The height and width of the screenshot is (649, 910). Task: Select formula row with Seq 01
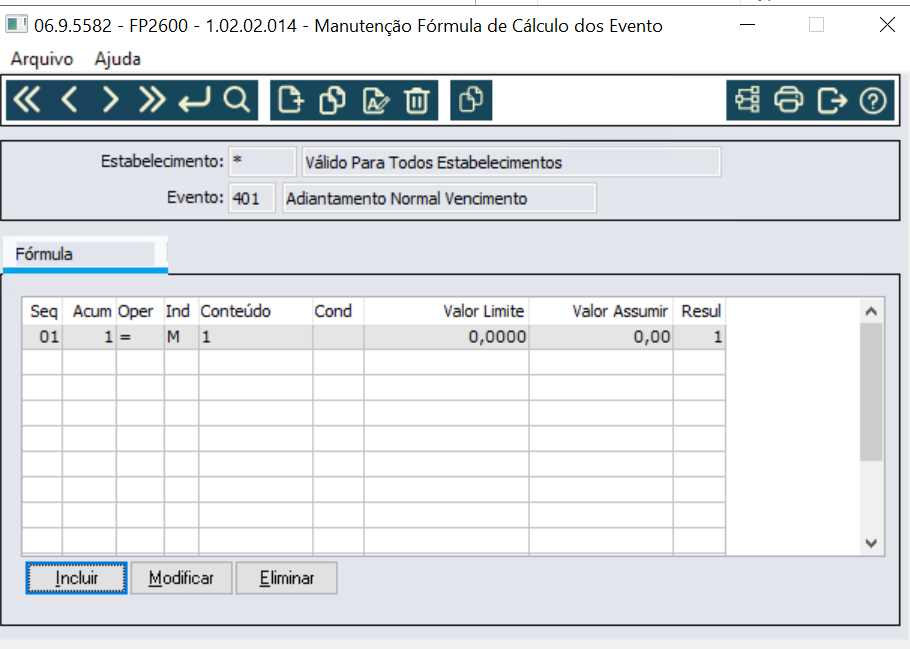374,337
